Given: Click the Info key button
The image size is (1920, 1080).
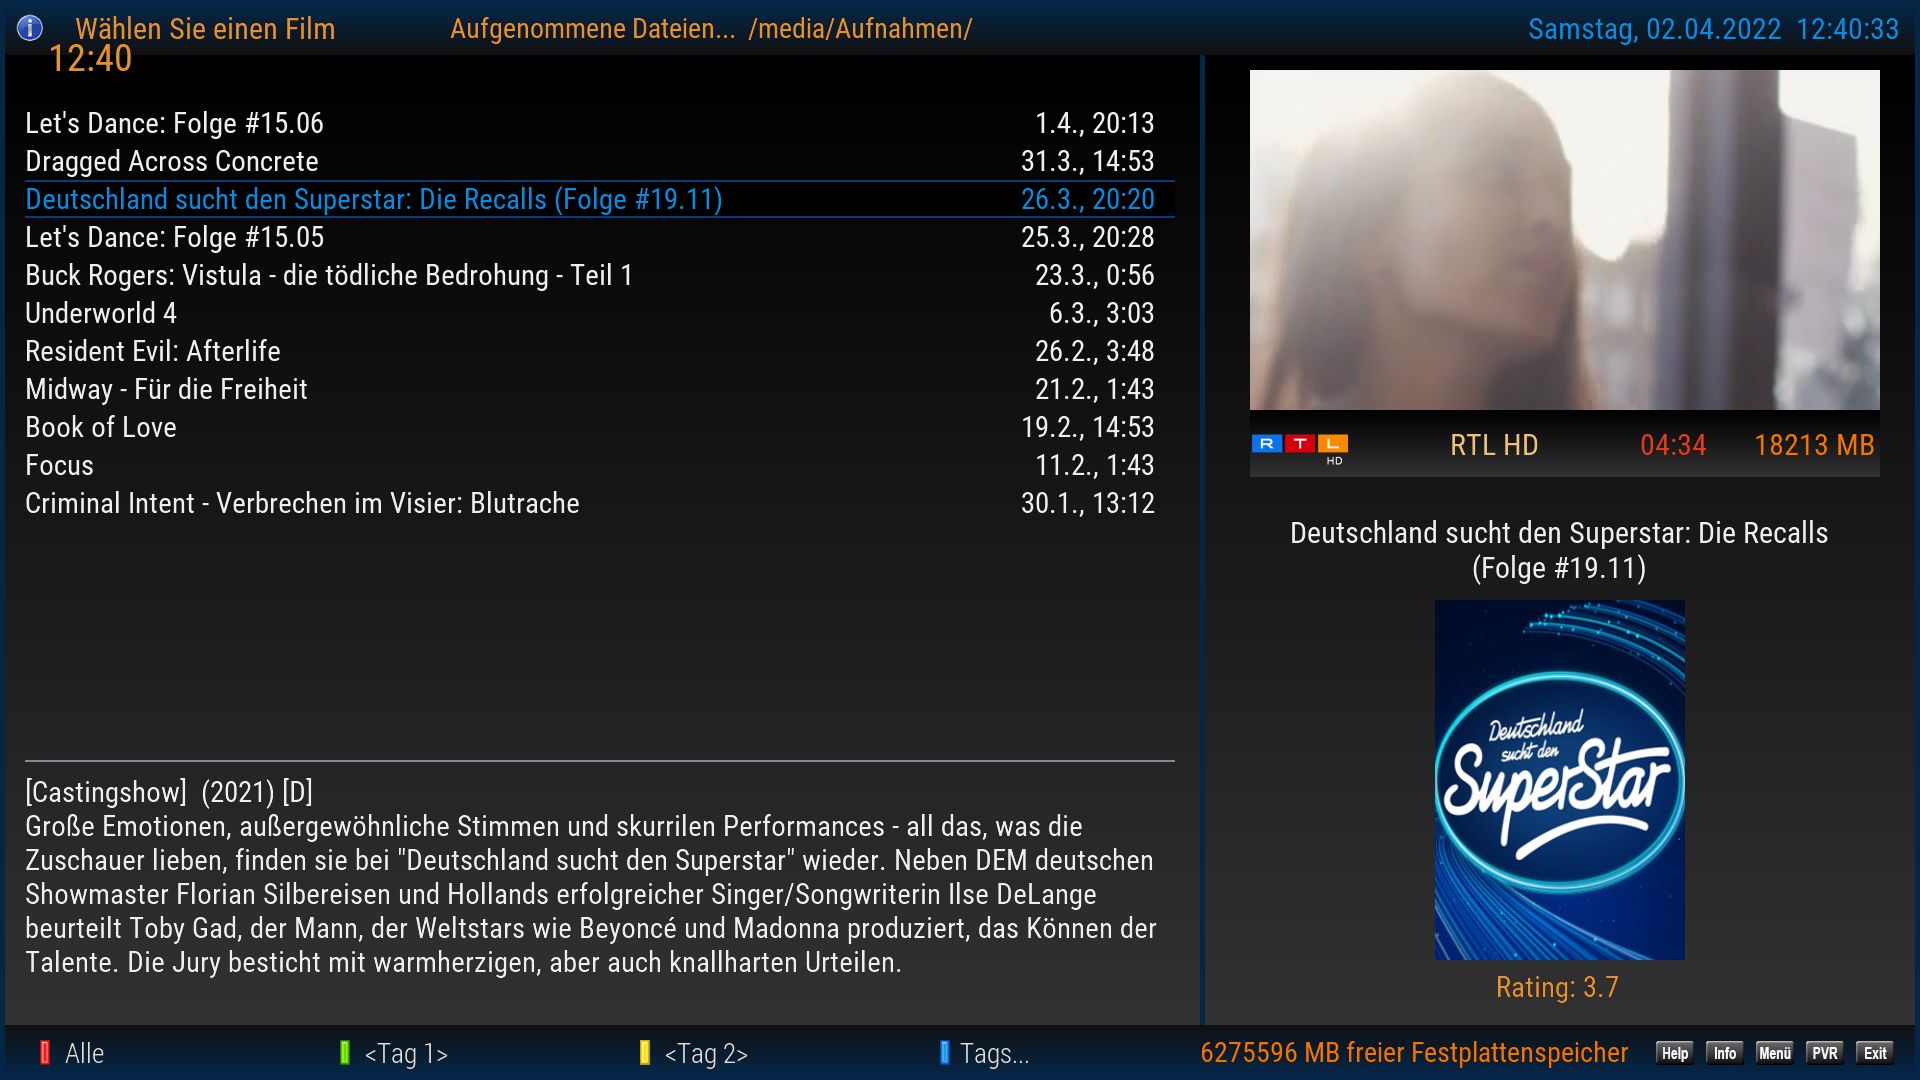Looking at the screenshot, I should [1724, 1053].
